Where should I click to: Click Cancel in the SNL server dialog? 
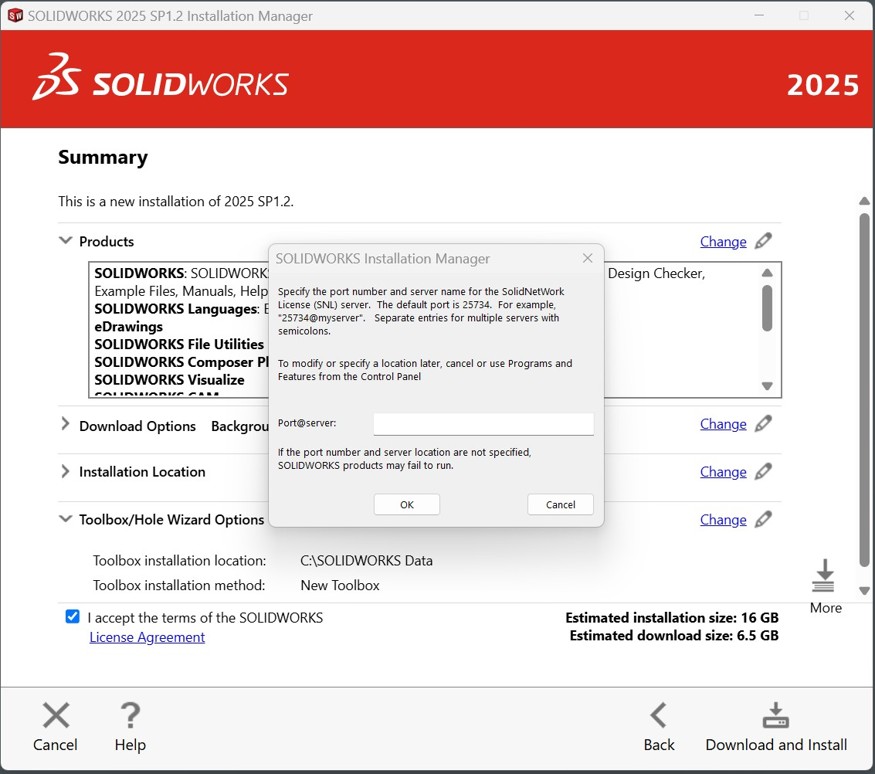pyautogui.click(x=560, y=504)
